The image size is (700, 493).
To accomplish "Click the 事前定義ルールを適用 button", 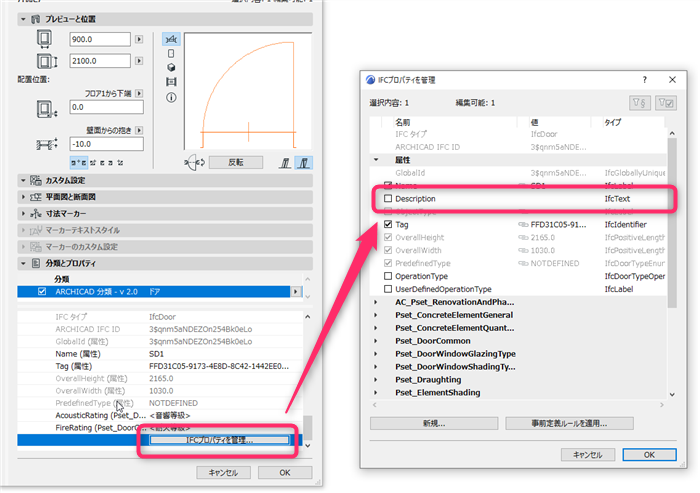I will (x=569, y=423).
